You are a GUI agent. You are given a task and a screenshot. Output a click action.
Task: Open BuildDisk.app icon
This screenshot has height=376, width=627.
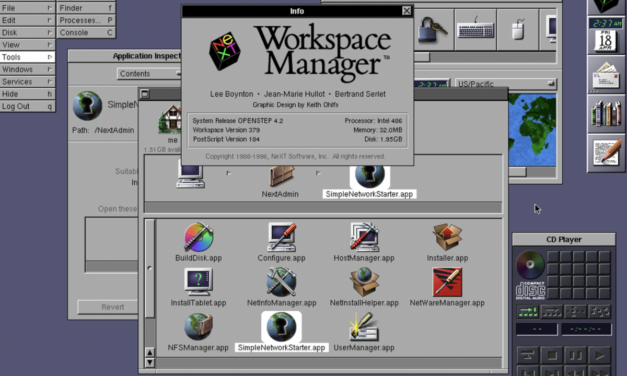coord(198,237)
